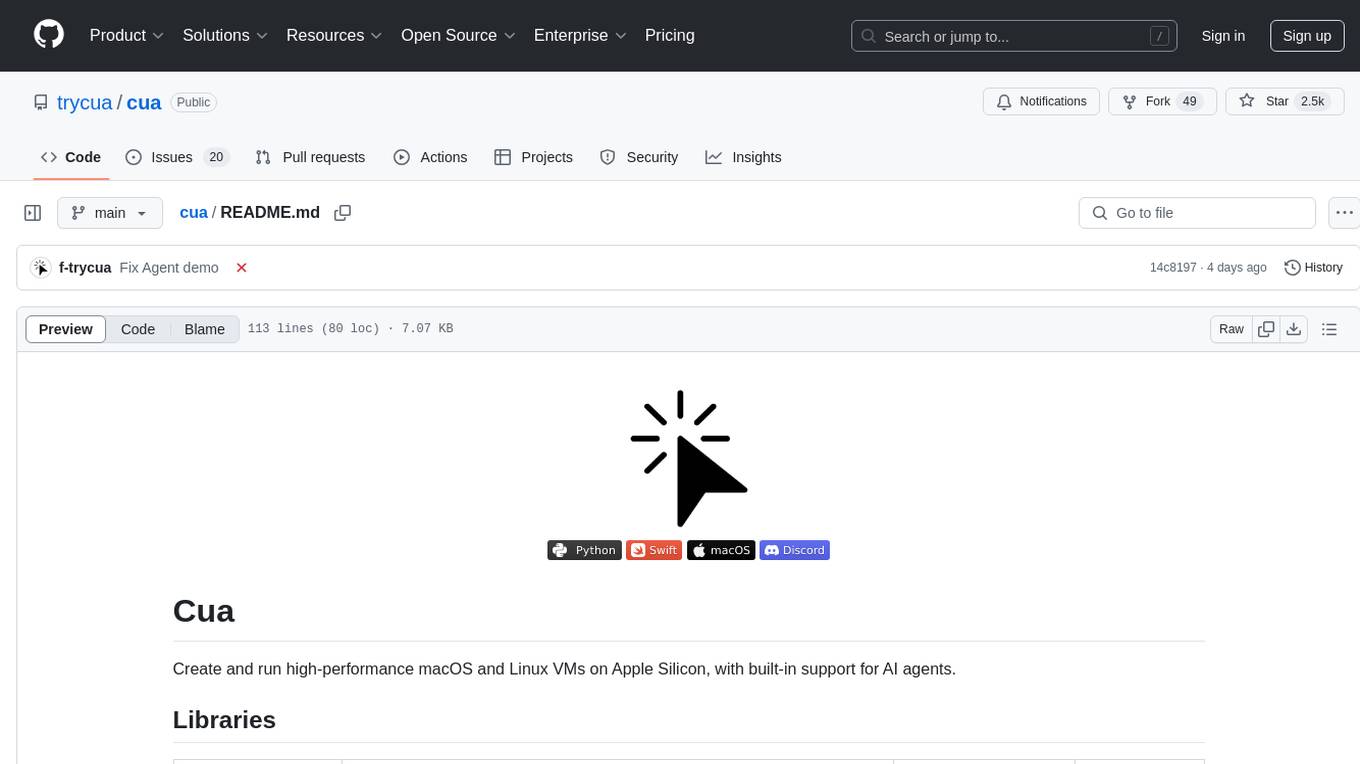Switch to the Code tab
This screenshot has height=764, width=1360.
click(71, 157)
